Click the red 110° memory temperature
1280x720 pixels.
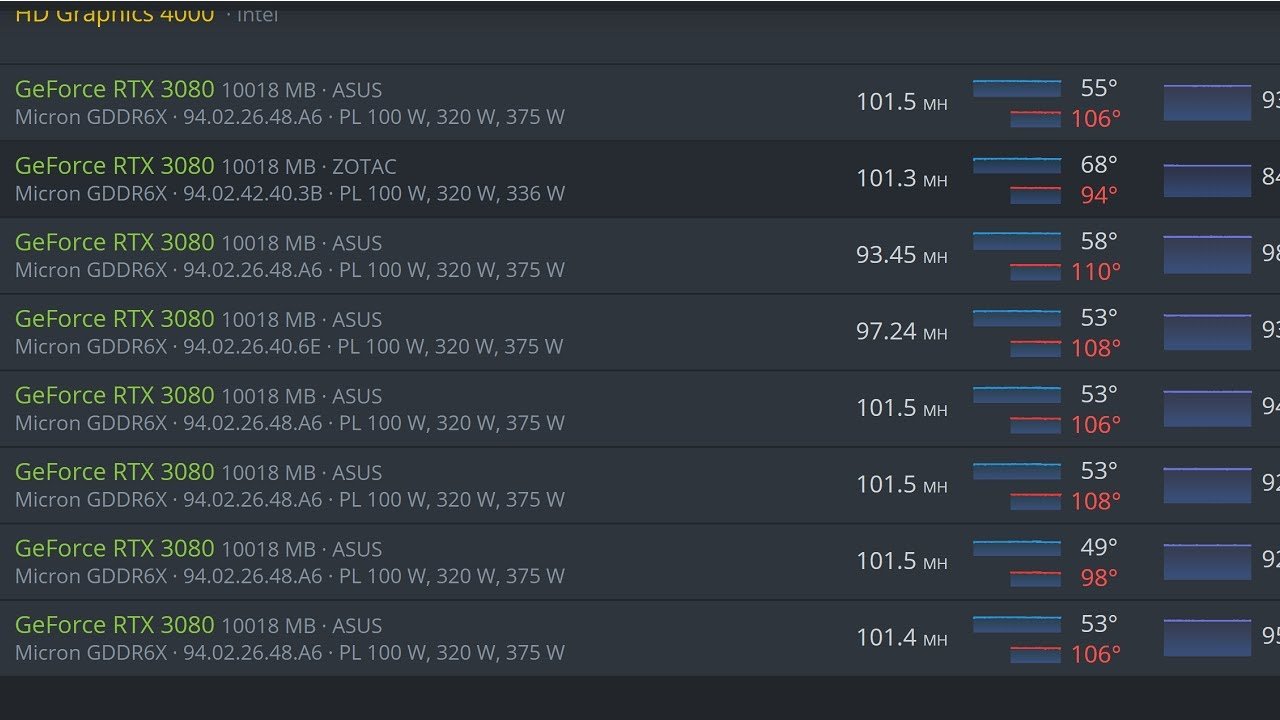1096,271
